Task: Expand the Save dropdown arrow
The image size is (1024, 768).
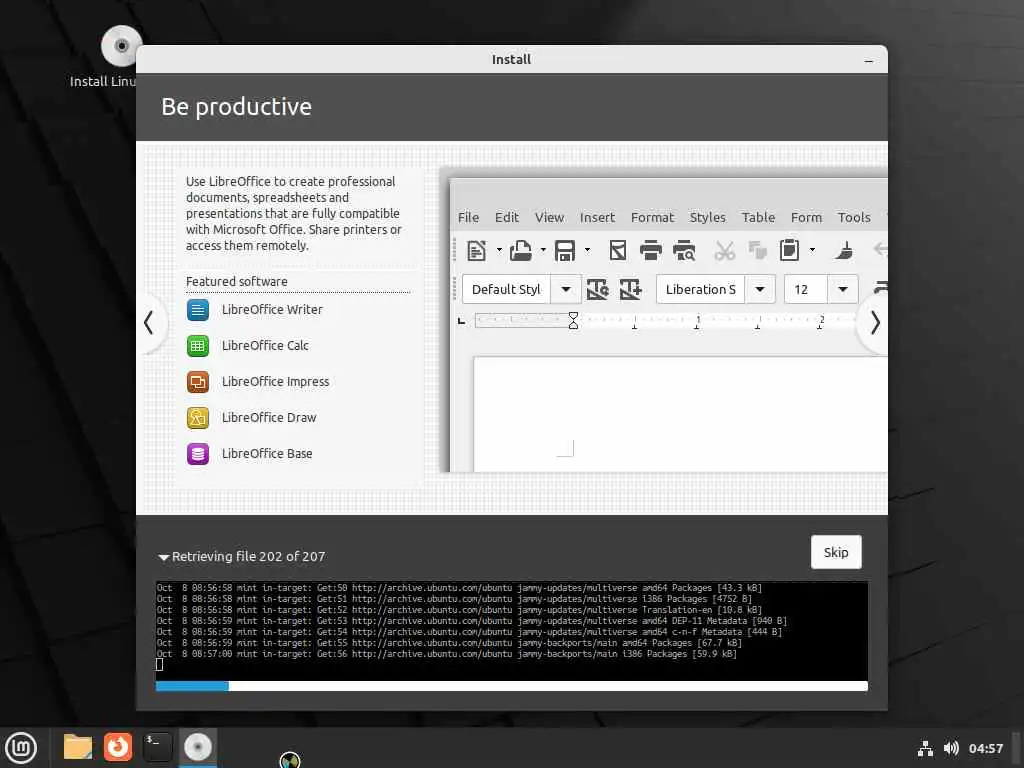Action: coord(587,249)
